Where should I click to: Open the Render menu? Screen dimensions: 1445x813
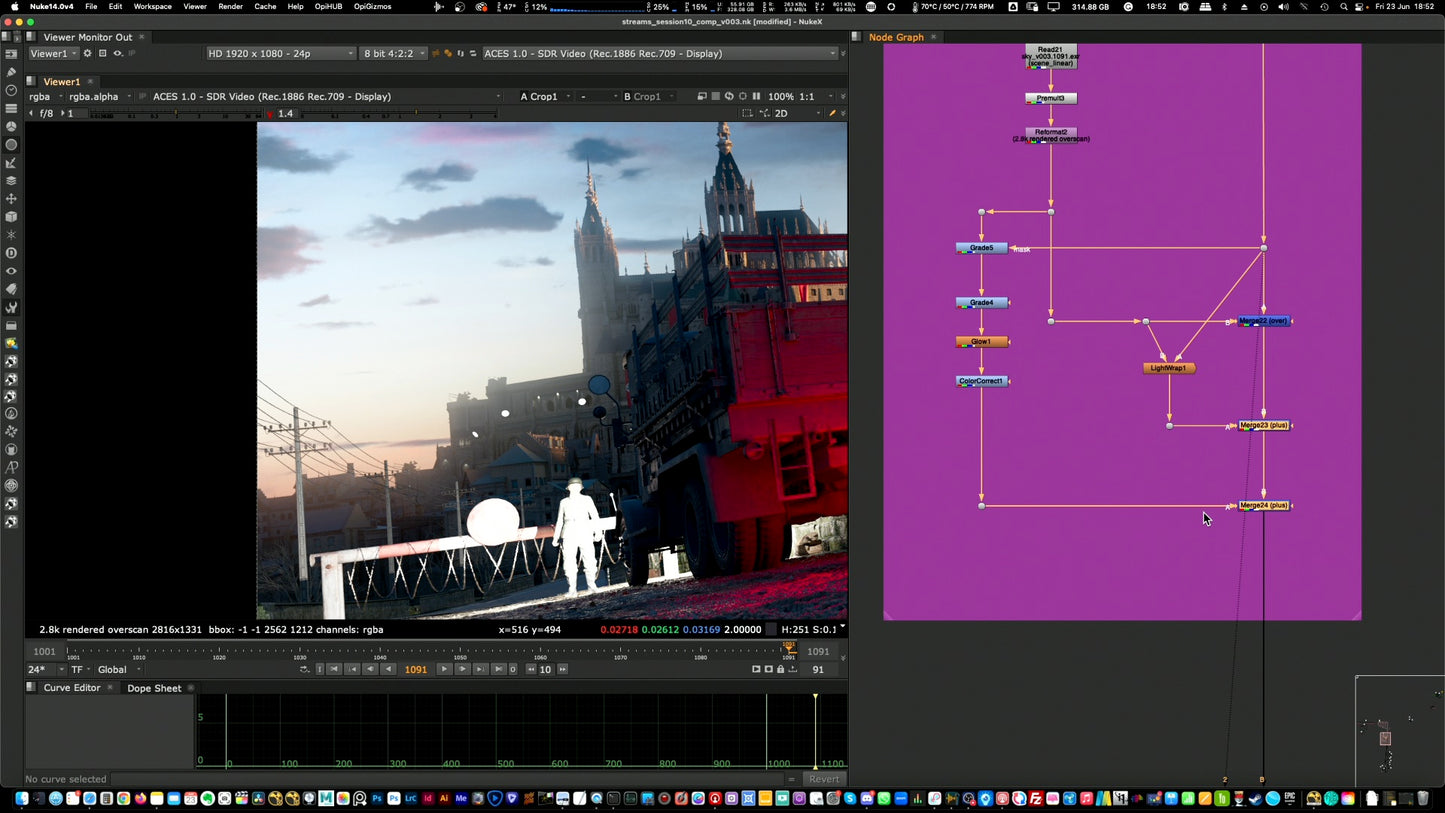[x=230, y=6]
